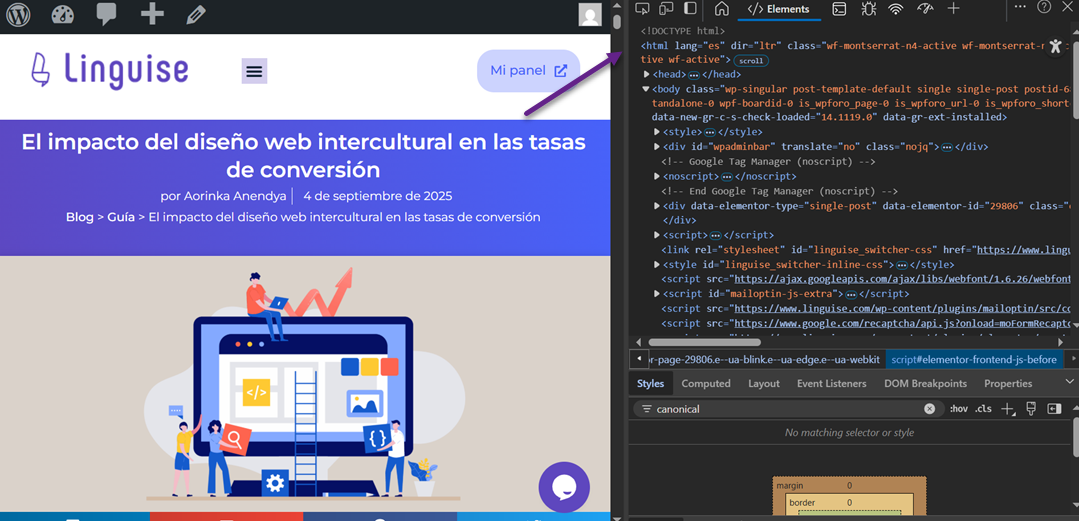Switch to the Elements tab

point(778,9)
